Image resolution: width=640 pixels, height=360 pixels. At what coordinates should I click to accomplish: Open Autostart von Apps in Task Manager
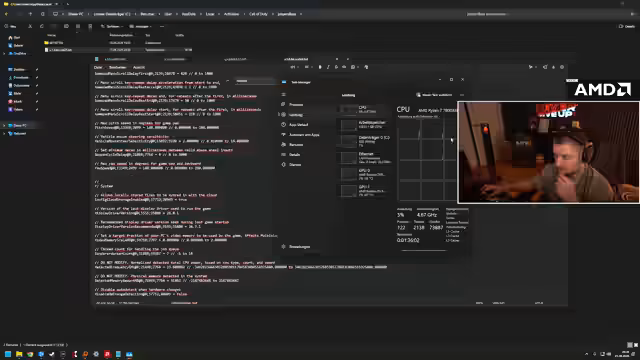pos(304,134)
